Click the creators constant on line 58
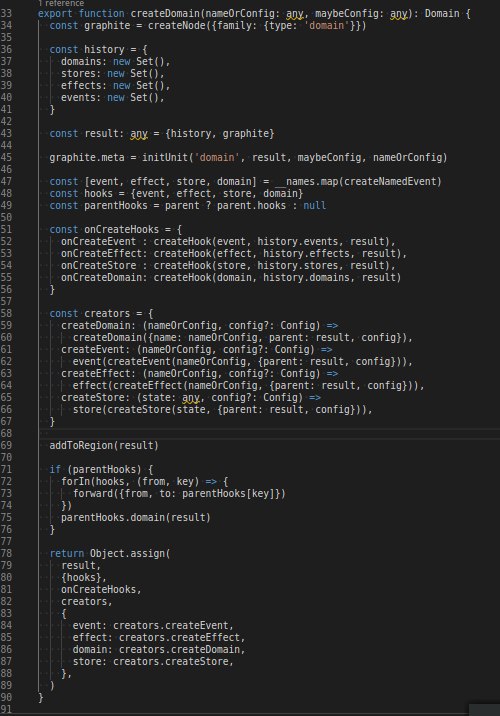 (107, 314)
